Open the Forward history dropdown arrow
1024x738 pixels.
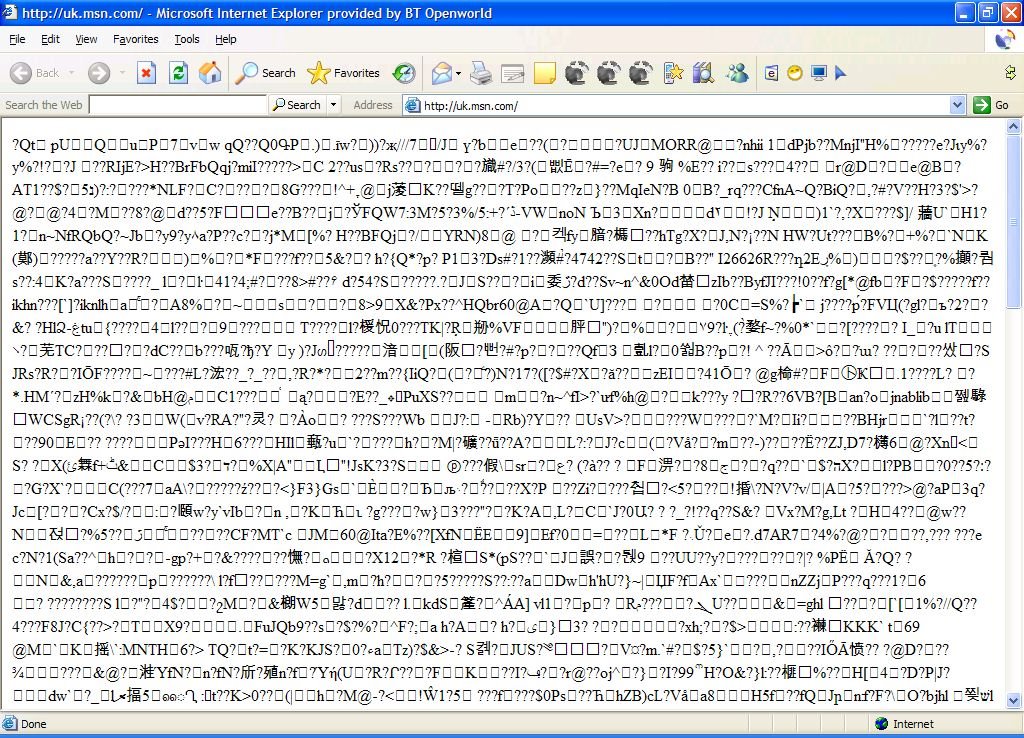point(121,73)
